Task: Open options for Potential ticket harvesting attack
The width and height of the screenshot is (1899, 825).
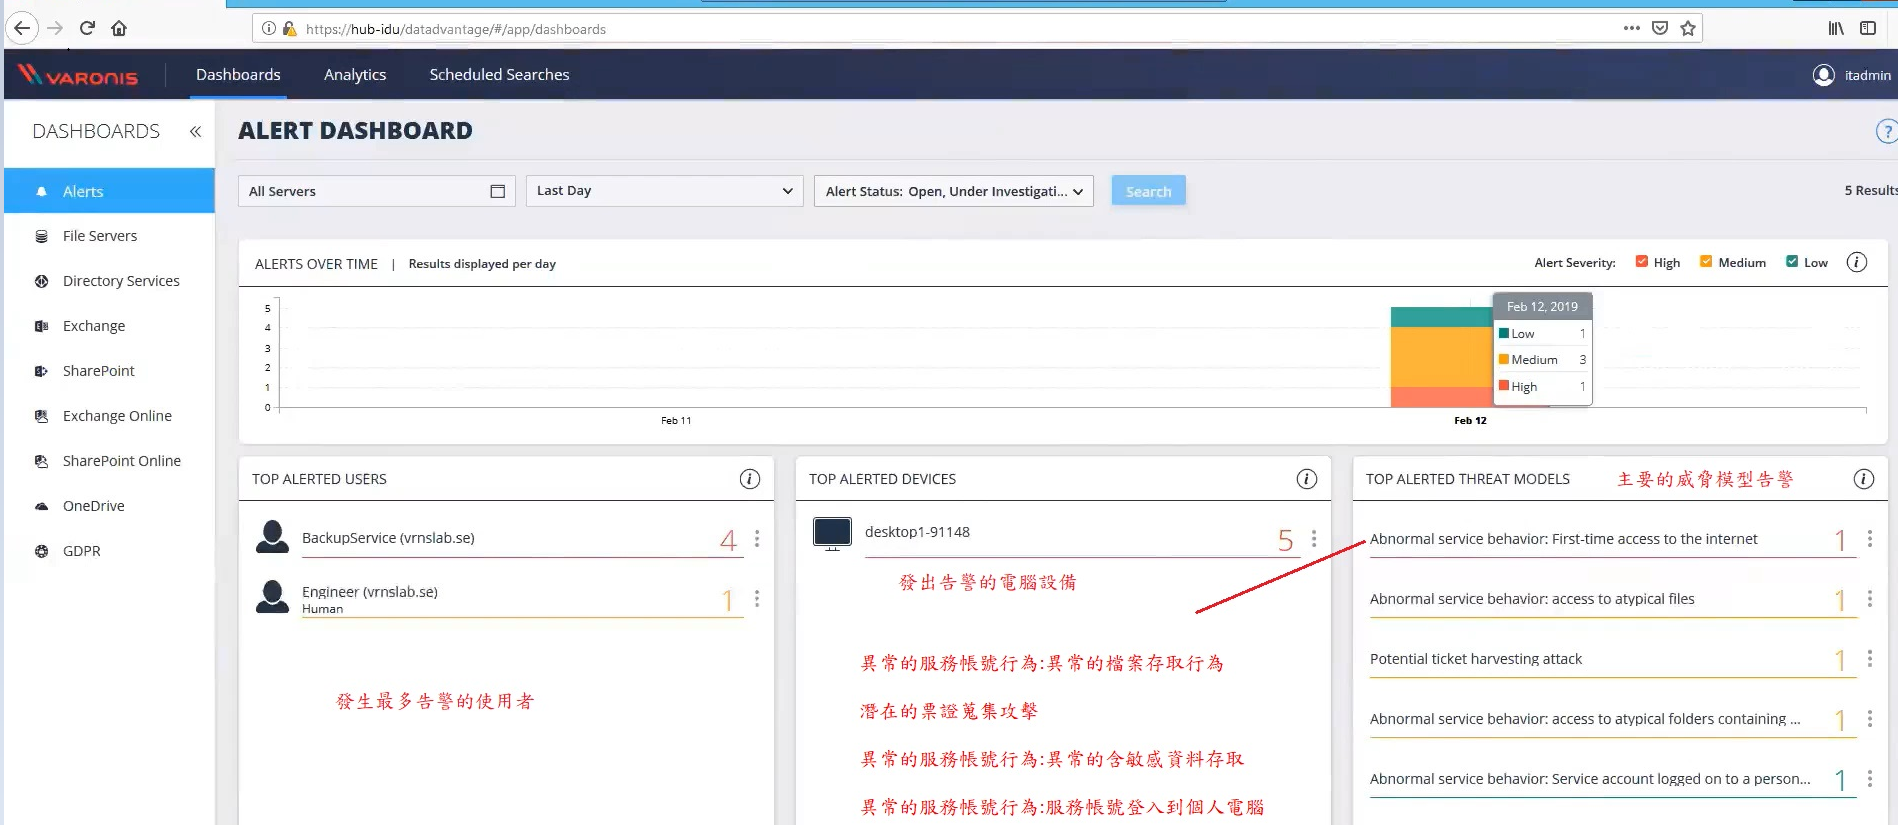Action: [1869, 659]
